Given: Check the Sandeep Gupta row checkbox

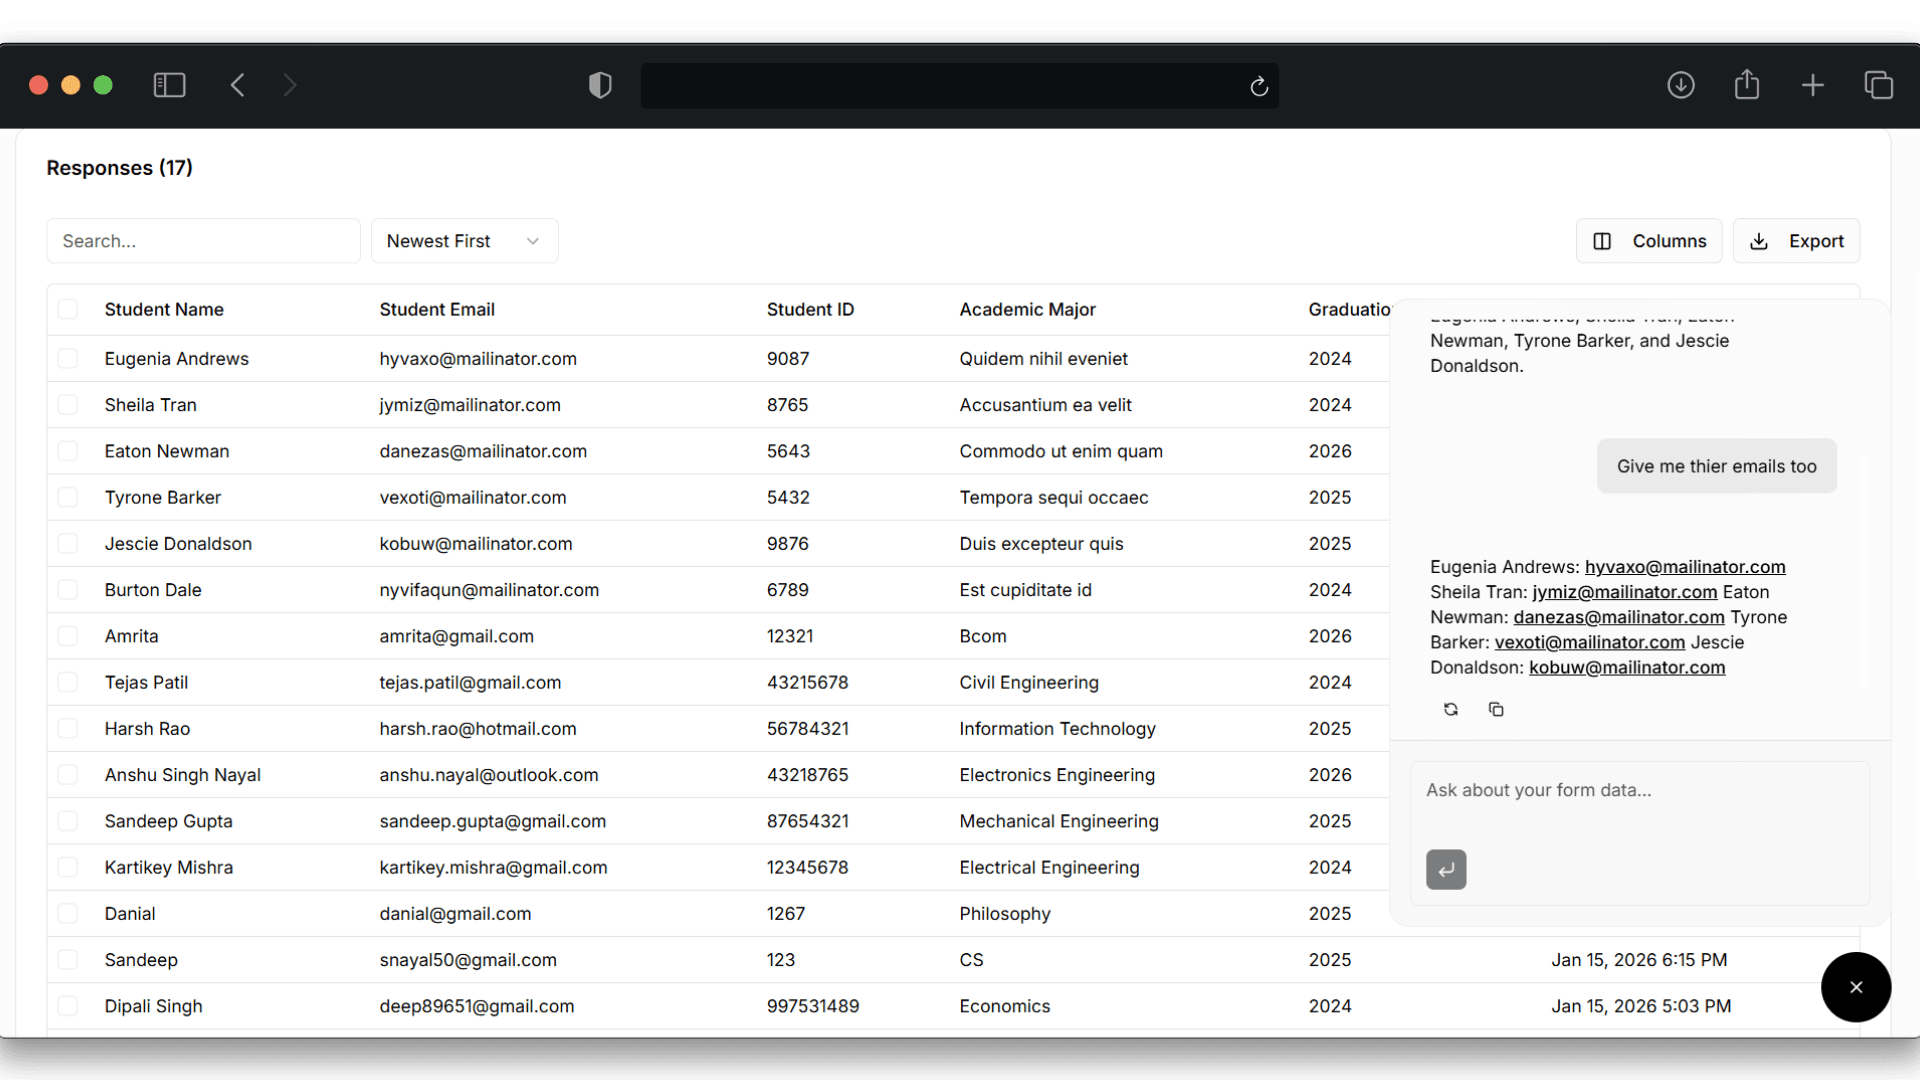Looking at the screenshot, I should pyautogui.click(x=68, y=821).
